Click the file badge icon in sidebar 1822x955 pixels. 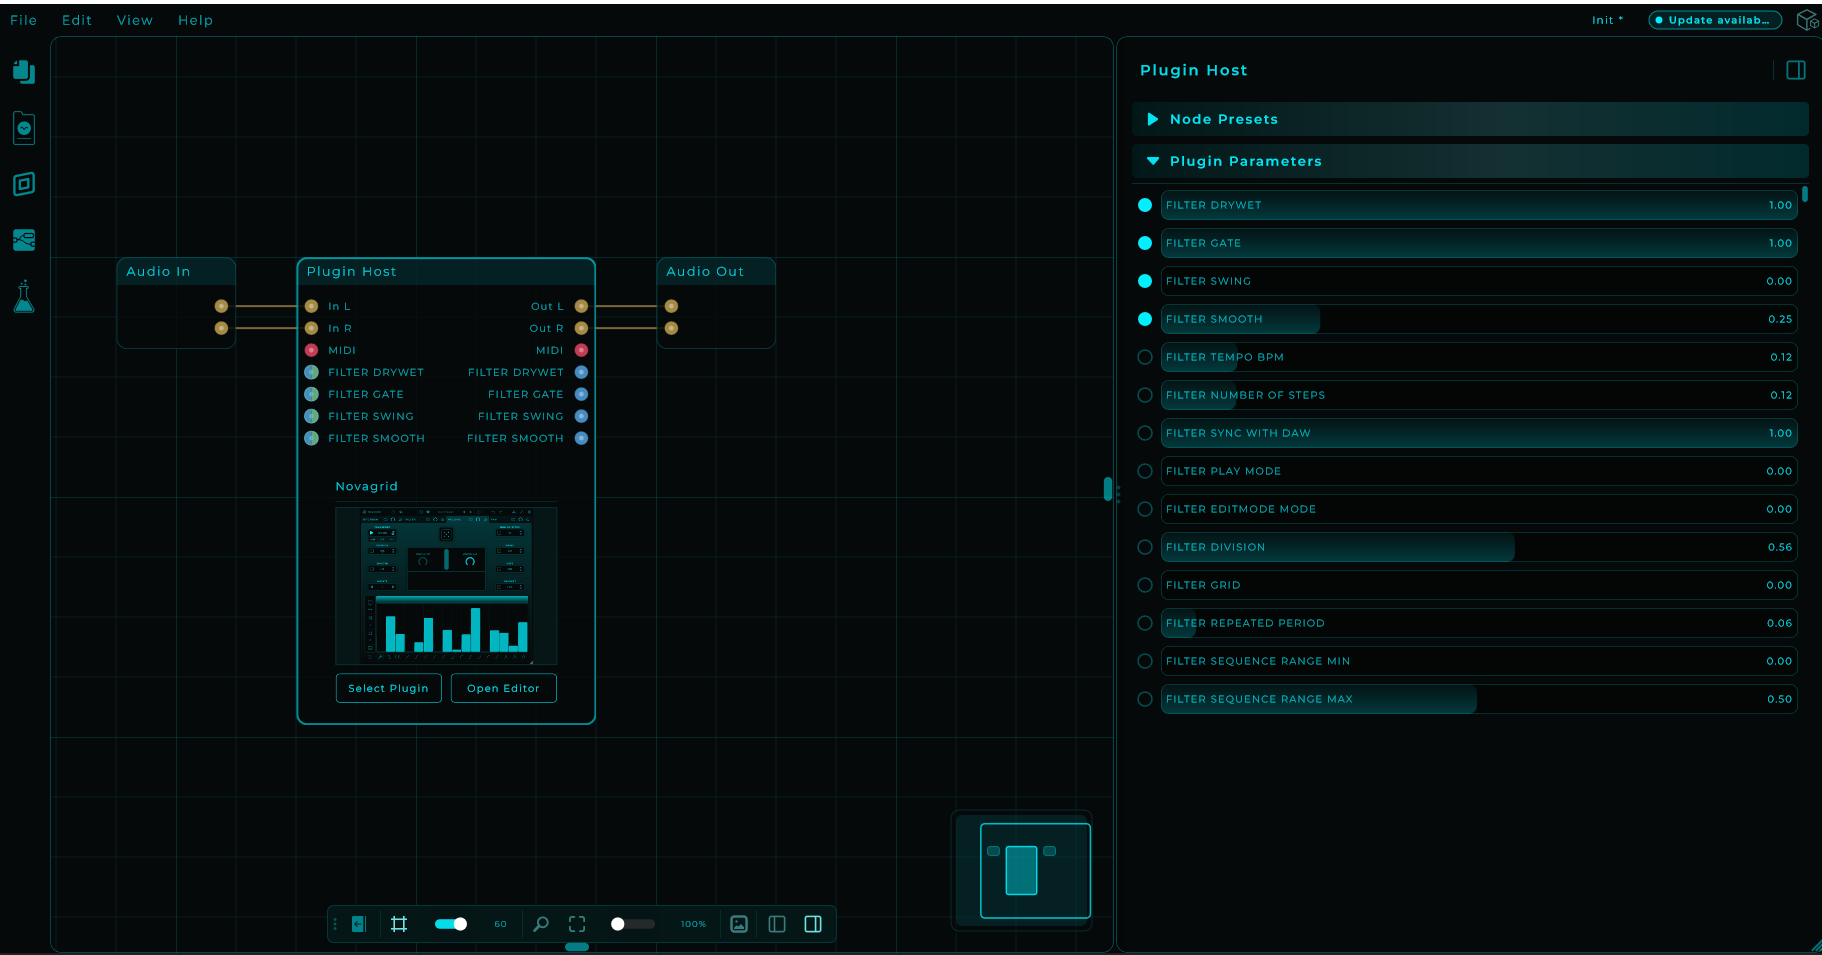pyautogui.click(x=24, y=128)
